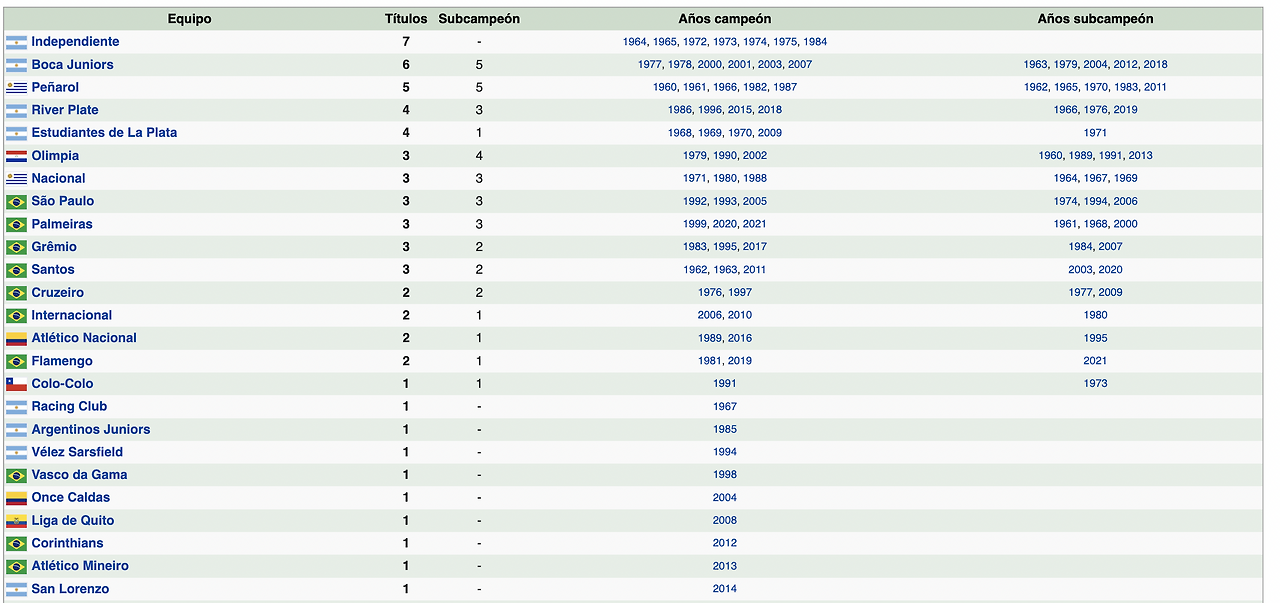
Task: Open the Atlético Mineiro team link
Action: coord(80,566)
